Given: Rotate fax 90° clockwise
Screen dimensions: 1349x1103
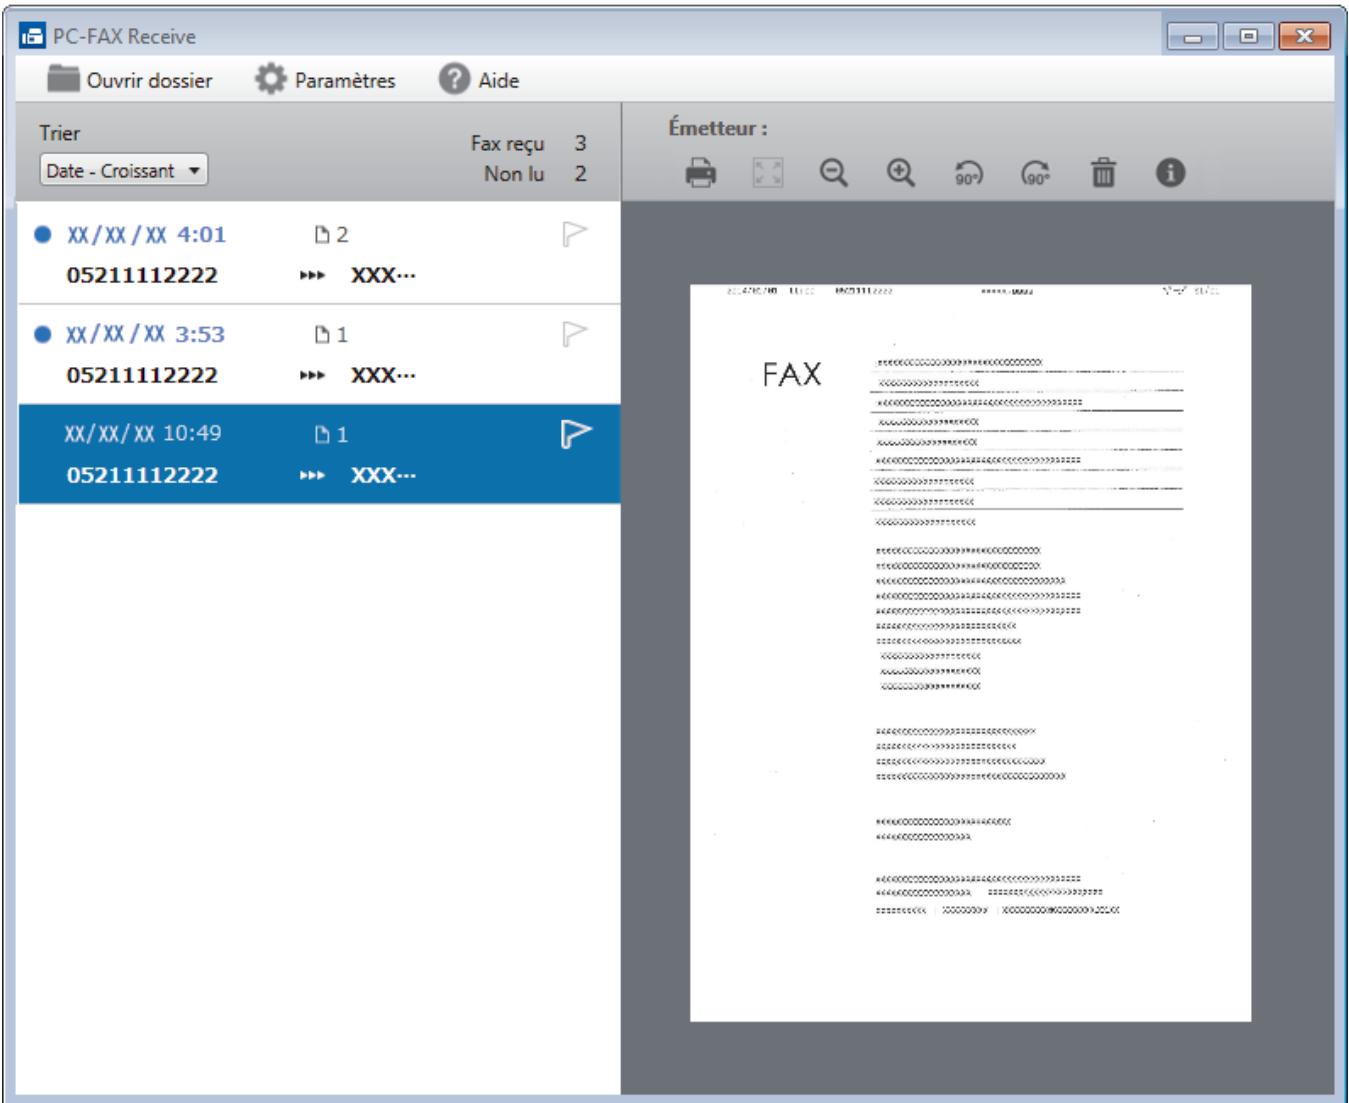Looking at the screenshot, I should (x=1035, y=174).
